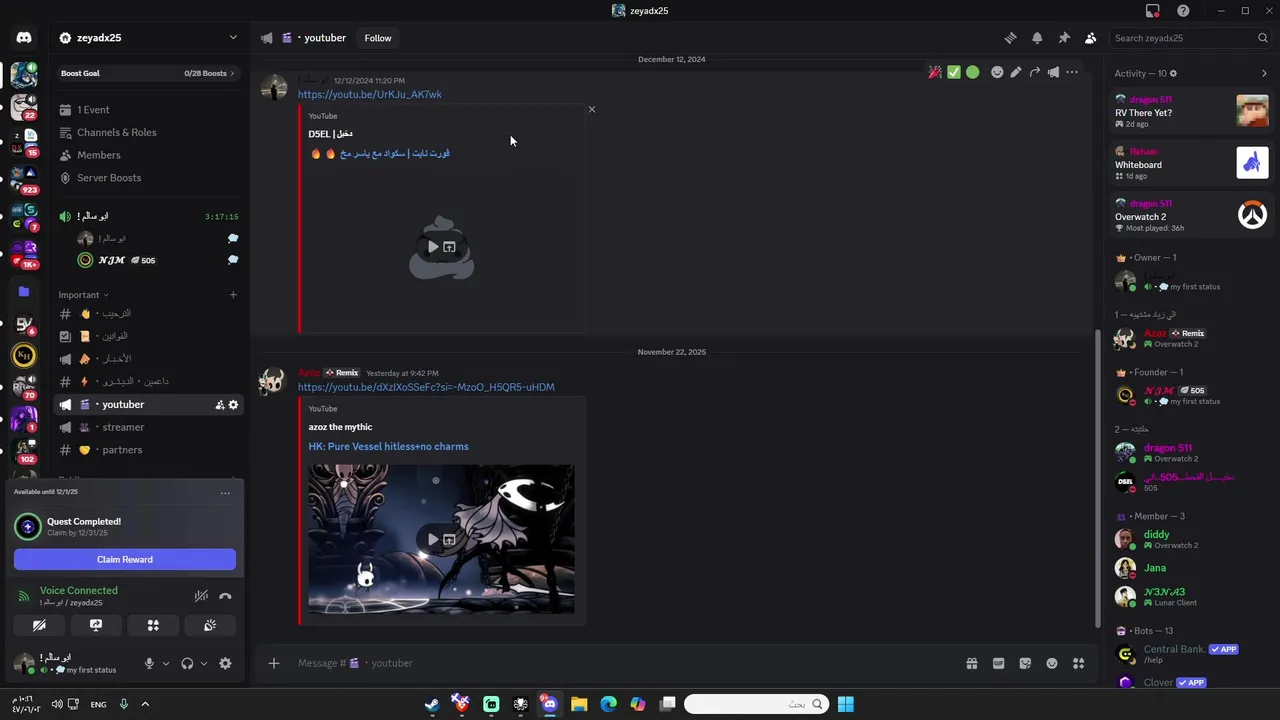Open the youtu.be/UrKJu_AK7wk link
This screenshot has width=1280, height=720.
tap(370, 95)
